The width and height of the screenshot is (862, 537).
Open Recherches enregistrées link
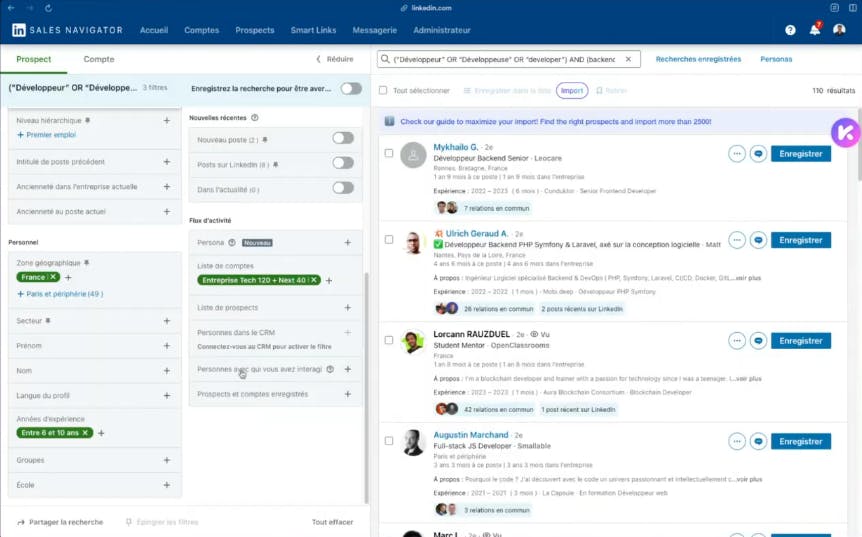(698, 59)
